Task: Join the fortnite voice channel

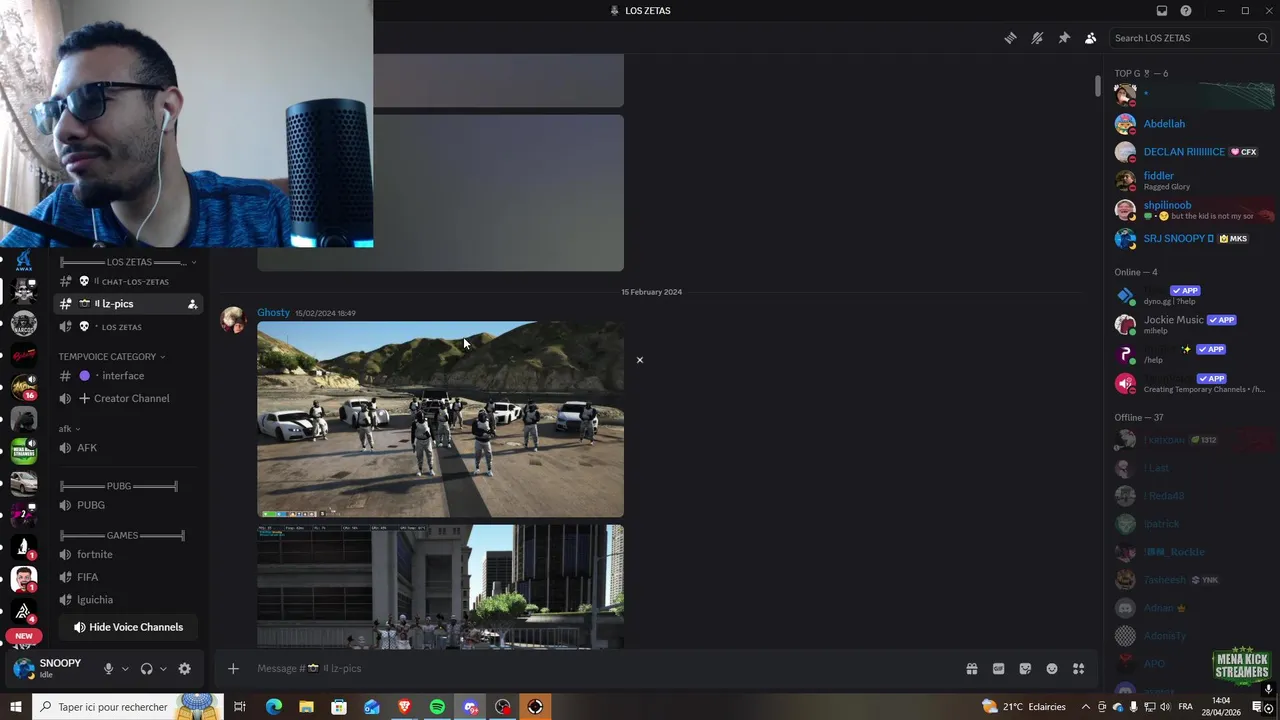Action: [x=128, y=555]
